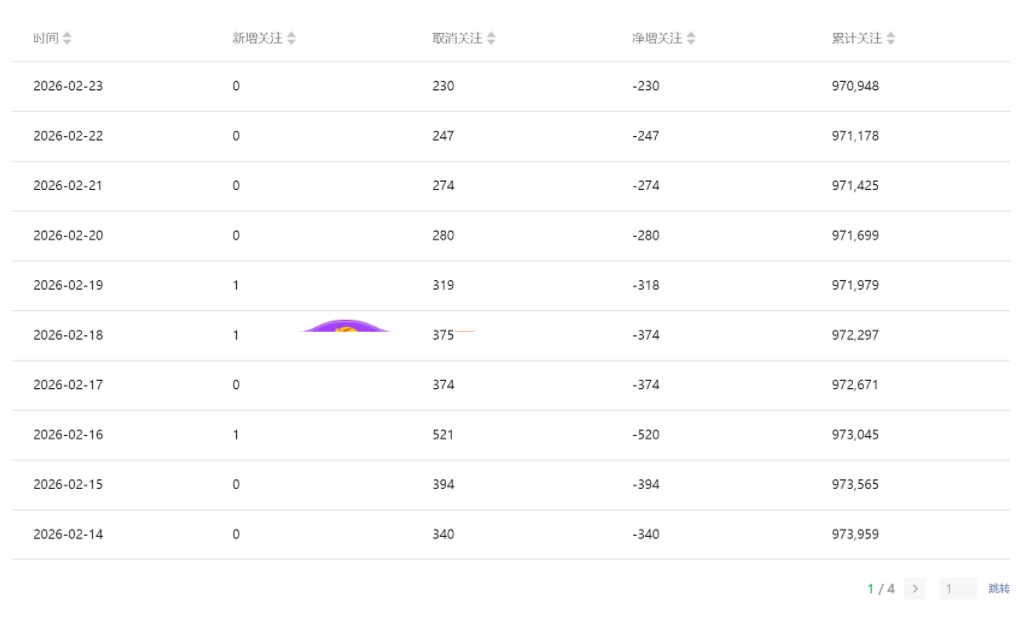Click sort arrows beside 新增关注

point(291,38)
